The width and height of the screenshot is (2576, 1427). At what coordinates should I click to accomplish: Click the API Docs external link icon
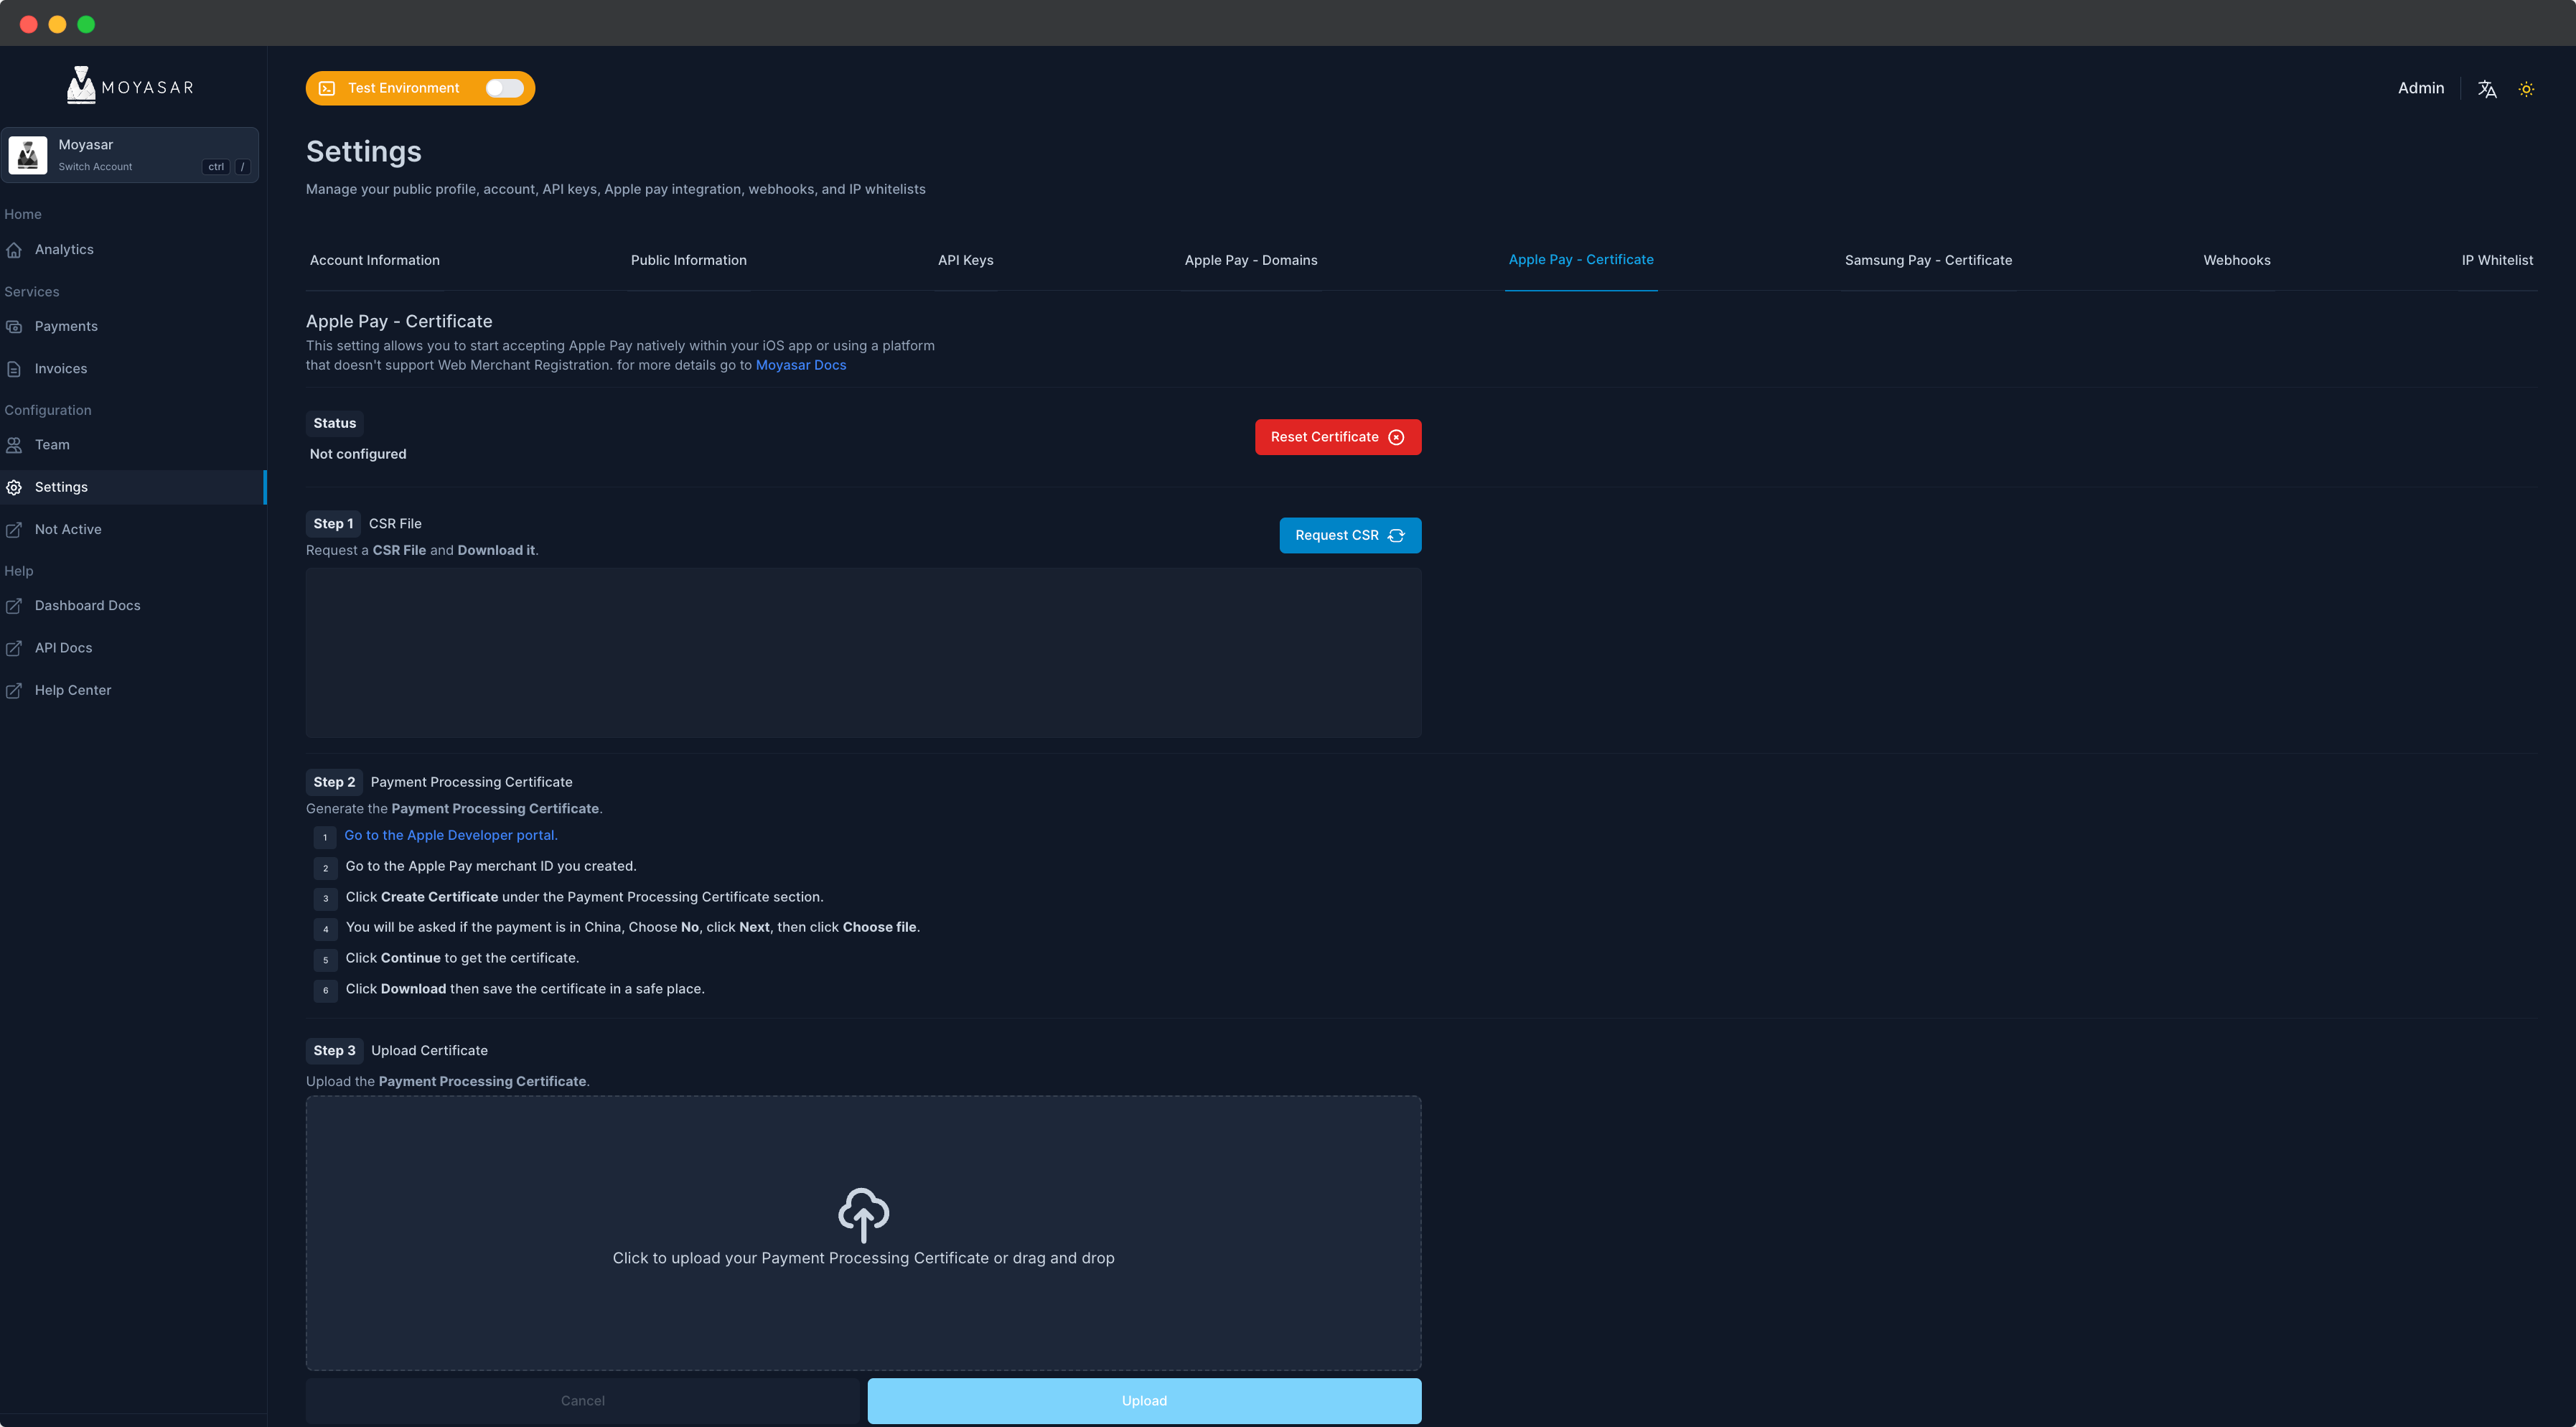[x=14, y=648]
